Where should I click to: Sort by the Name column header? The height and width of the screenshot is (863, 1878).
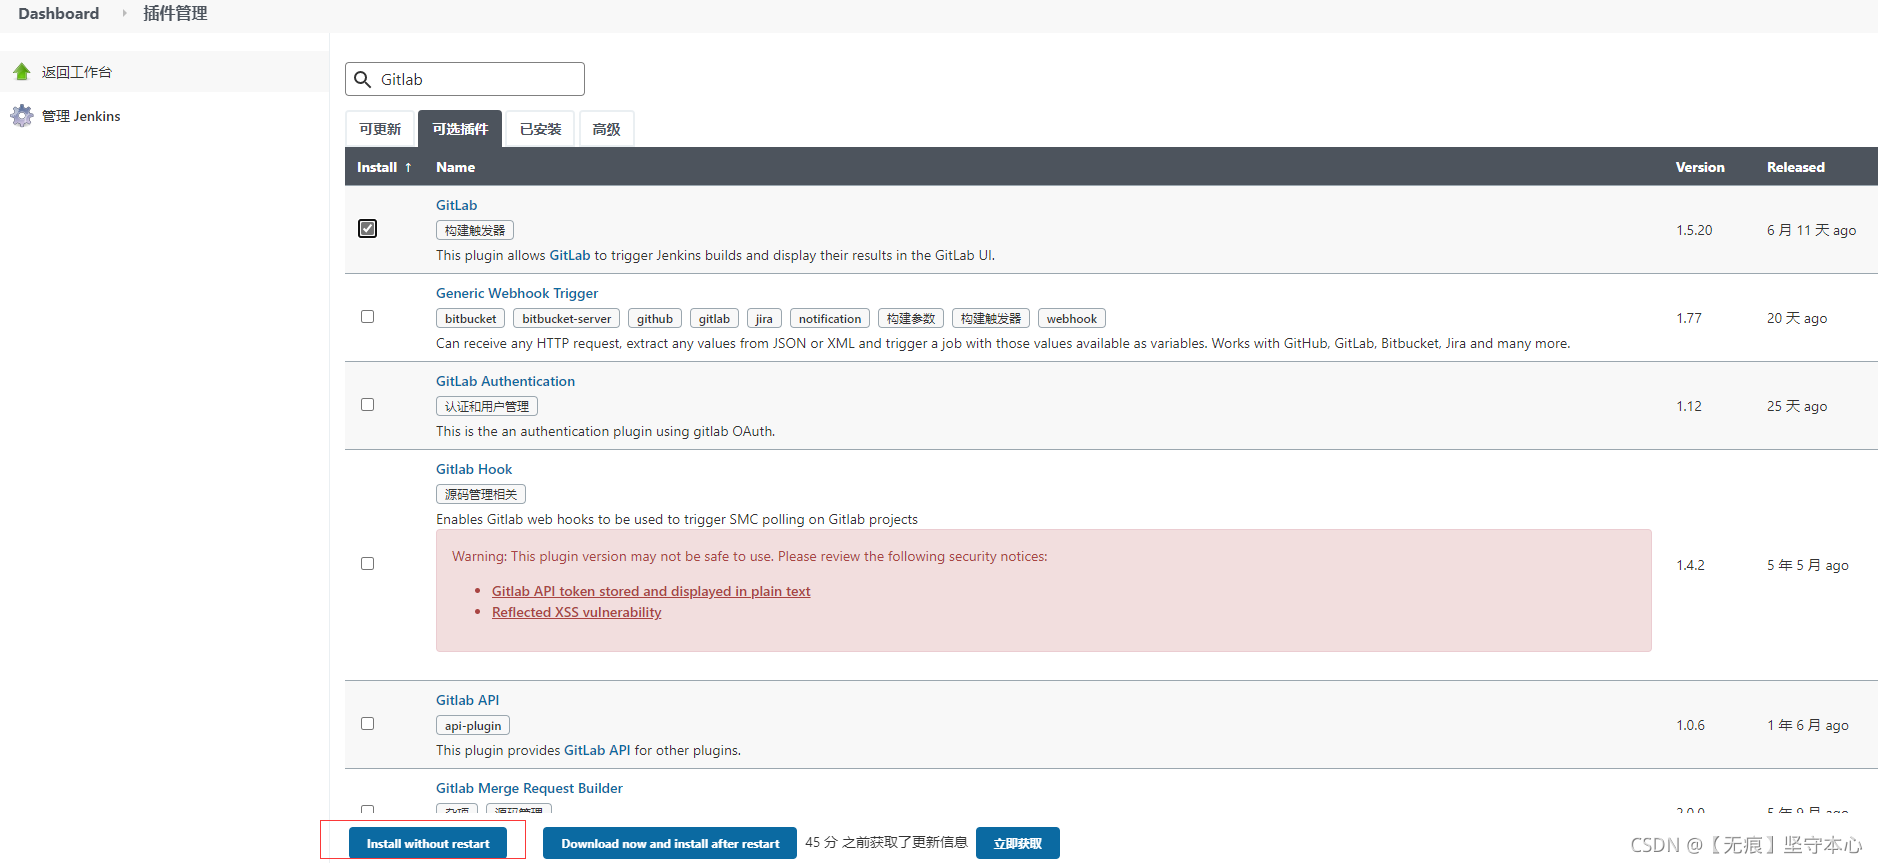click(x=455, y=167)
